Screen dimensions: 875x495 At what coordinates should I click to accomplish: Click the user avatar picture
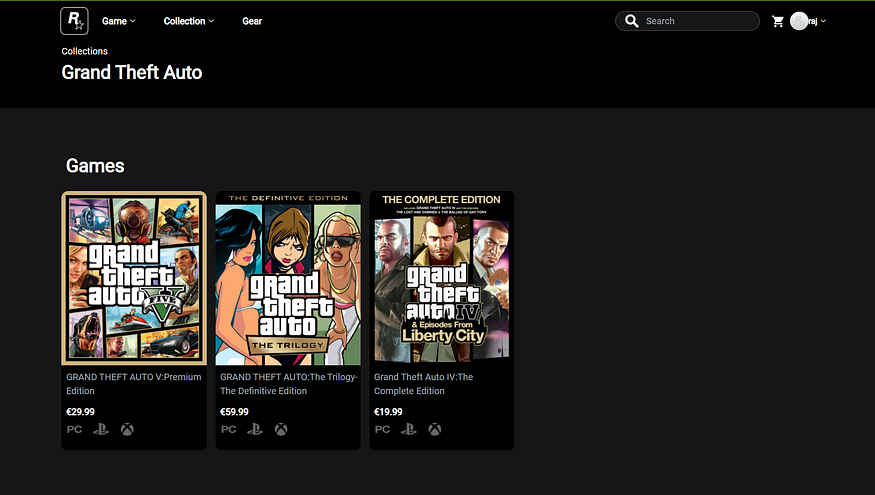(x=799, y=21)
